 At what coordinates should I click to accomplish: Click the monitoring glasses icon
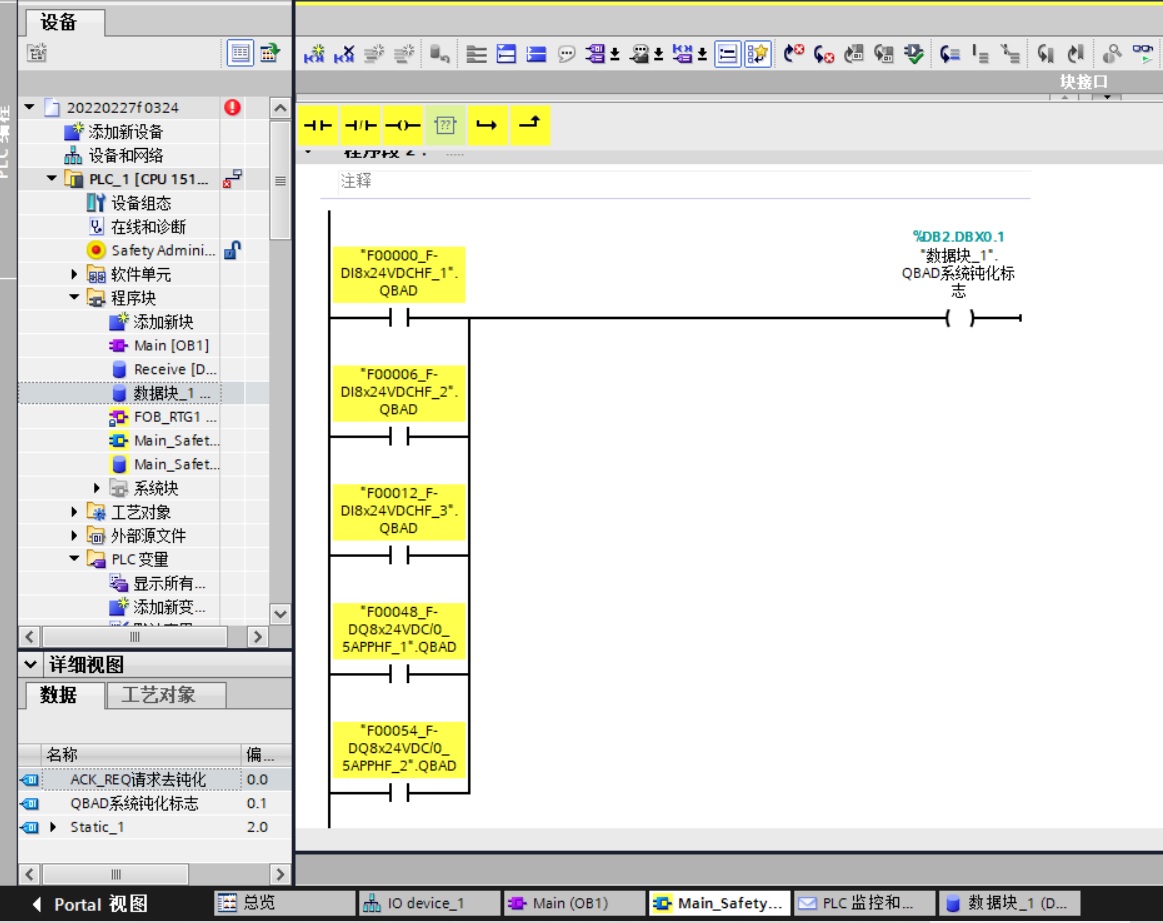pos(1141,54)
